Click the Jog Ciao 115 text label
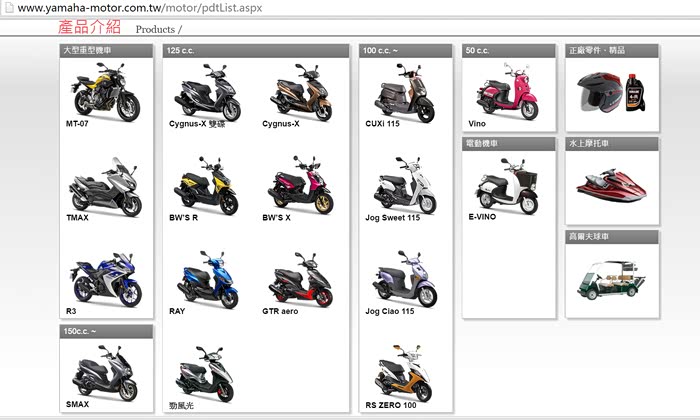This screenshot has height=420, width=700. 390,311
